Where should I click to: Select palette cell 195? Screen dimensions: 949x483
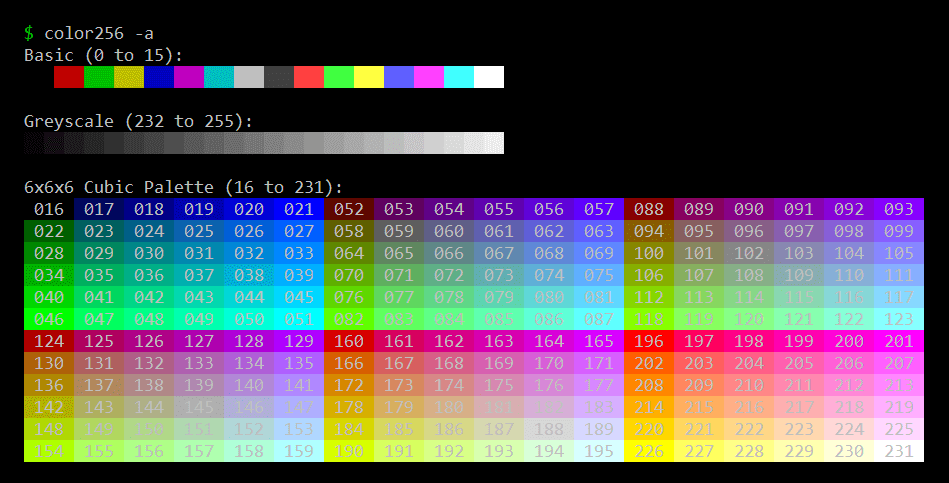(x=599, y=451)
